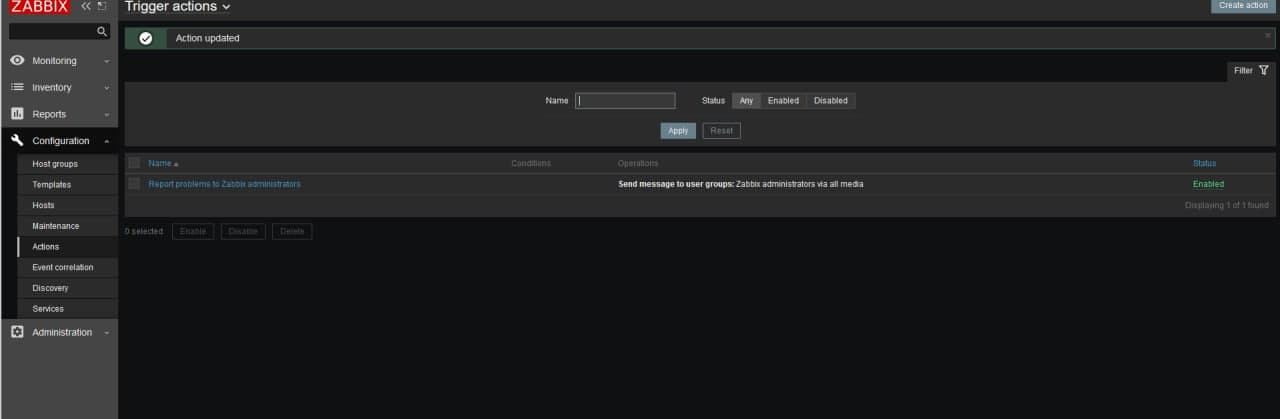Click the Filter tab label
This screenshot has height=419, width=1280.
click(x=1243, y=71)
